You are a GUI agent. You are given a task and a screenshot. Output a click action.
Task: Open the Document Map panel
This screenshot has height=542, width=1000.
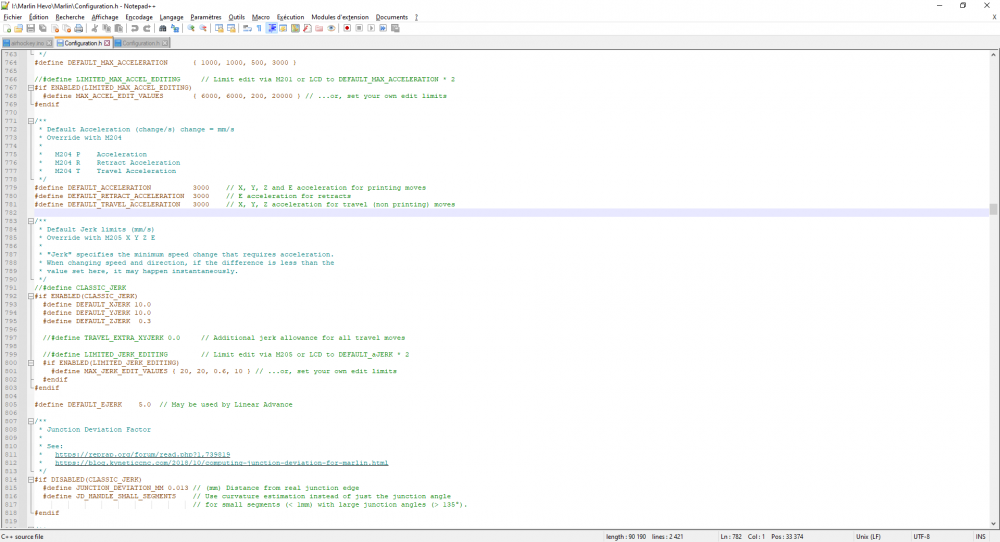pos(295,28)
